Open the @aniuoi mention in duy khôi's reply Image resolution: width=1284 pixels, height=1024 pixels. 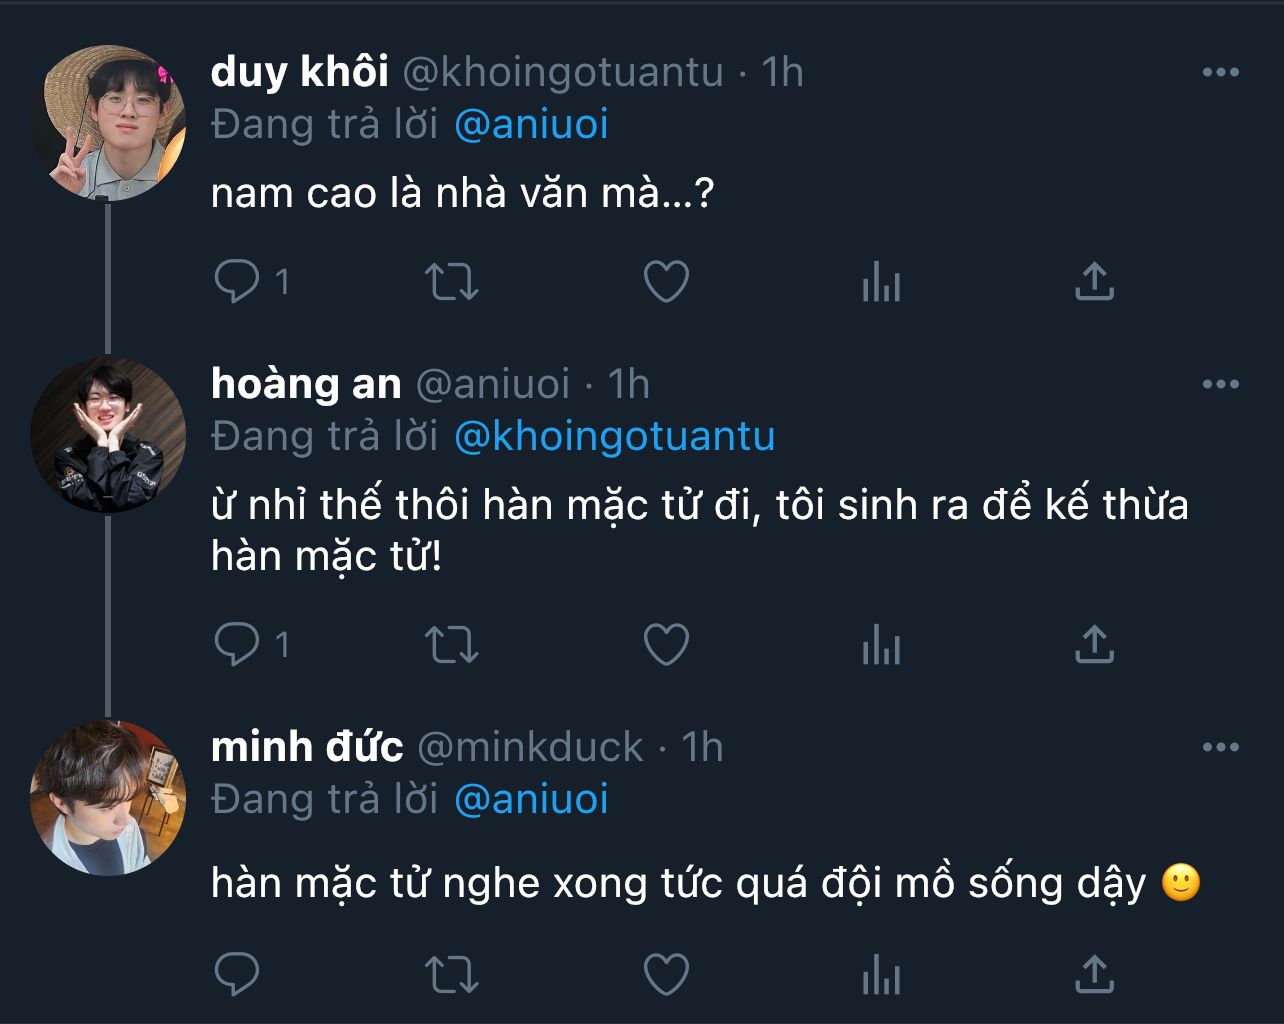coord(531,125)
